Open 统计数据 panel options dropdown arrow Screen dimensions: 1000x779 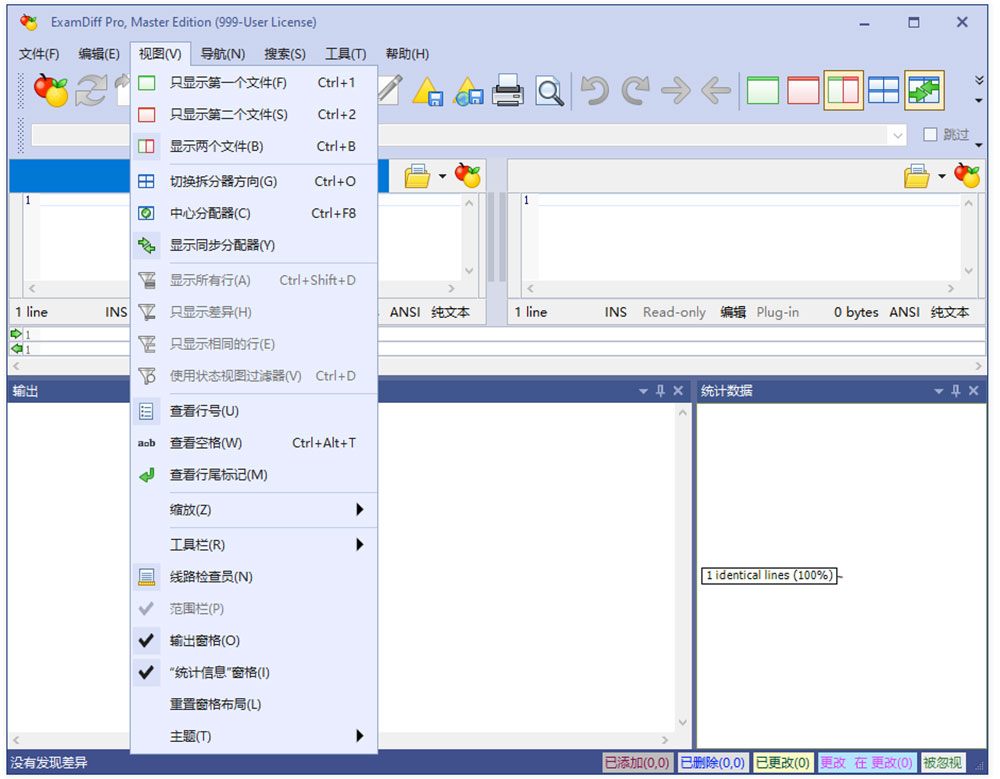939,391
